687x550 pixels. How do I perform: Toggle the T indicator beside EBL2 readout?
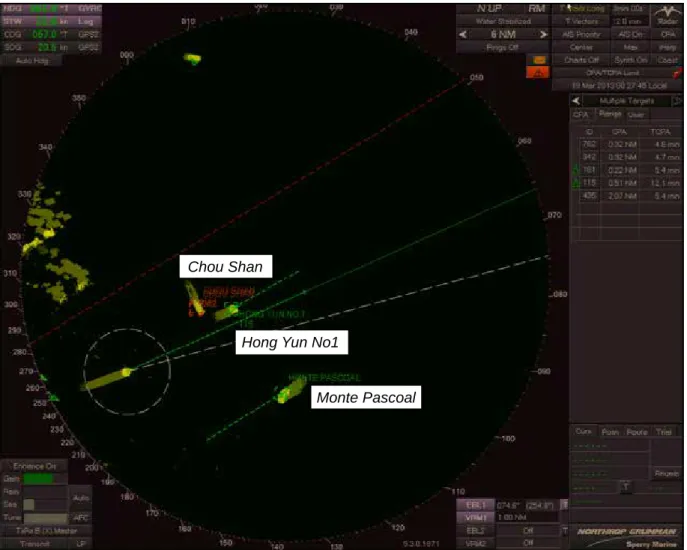click(565, 531)
